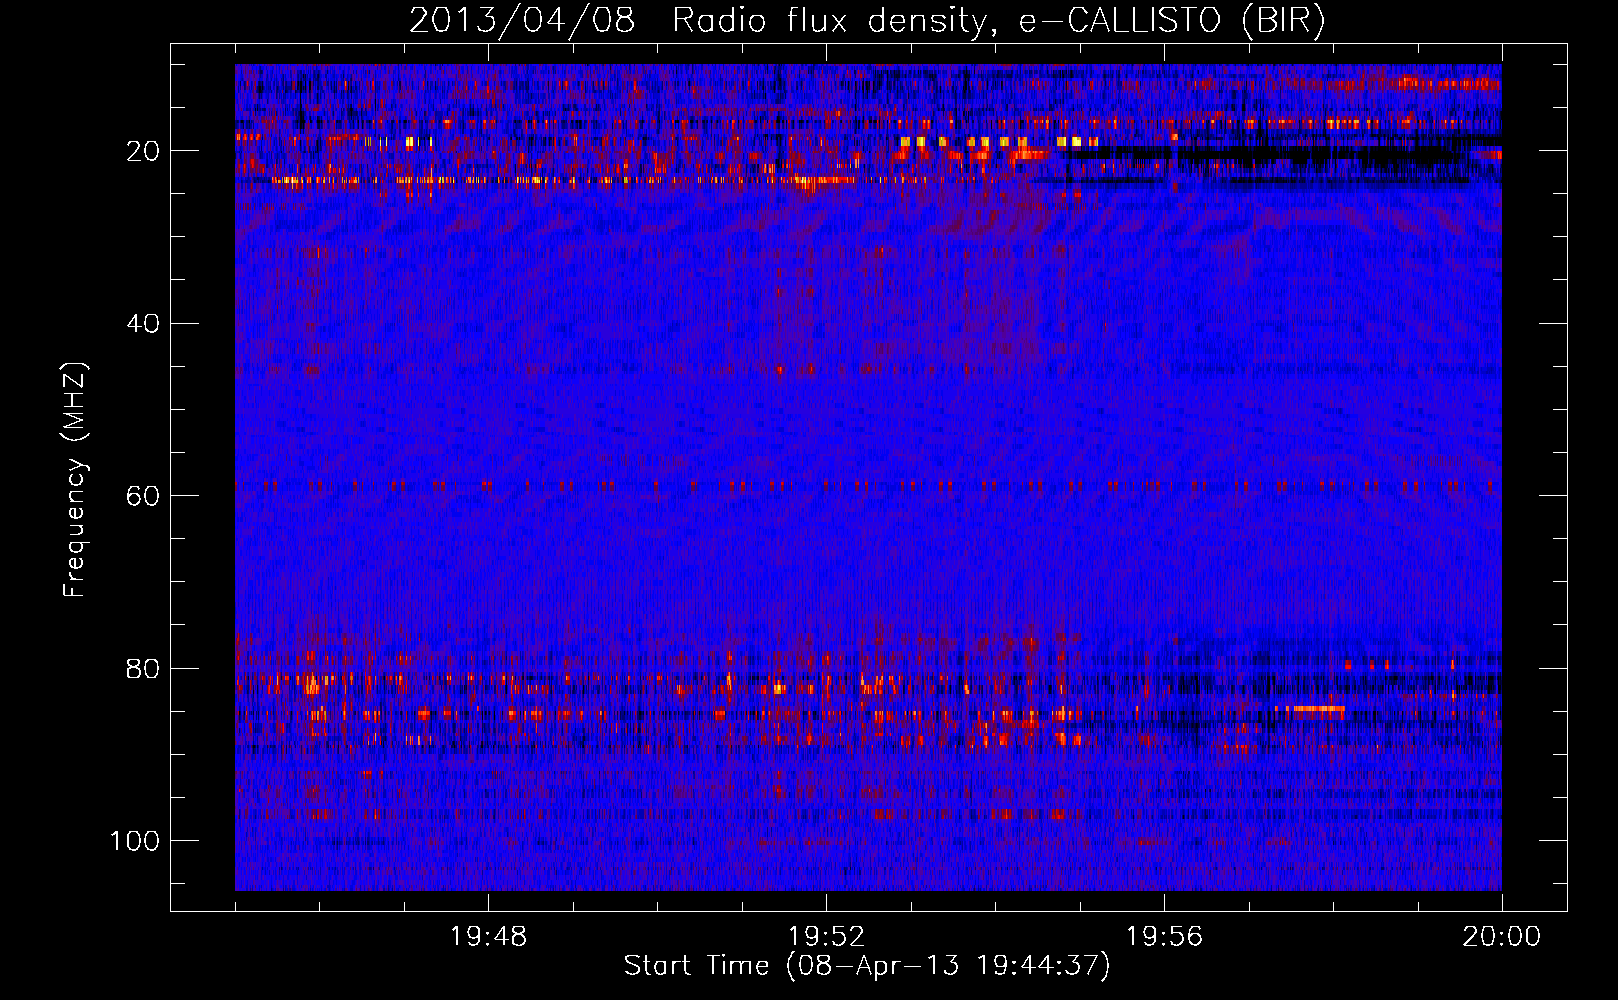Click the 19:48 time tick label
Screen dimensions: 1618x1000
click(x=488, y=937)
